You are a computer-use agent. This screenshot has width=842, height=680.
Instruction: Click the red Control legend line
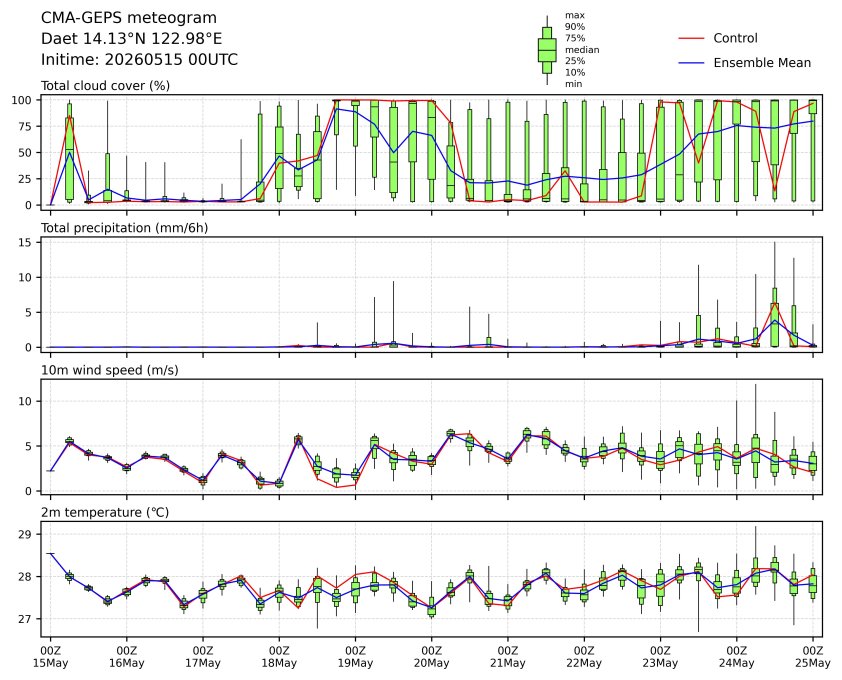pyautogui.click(x=692, y=39)
